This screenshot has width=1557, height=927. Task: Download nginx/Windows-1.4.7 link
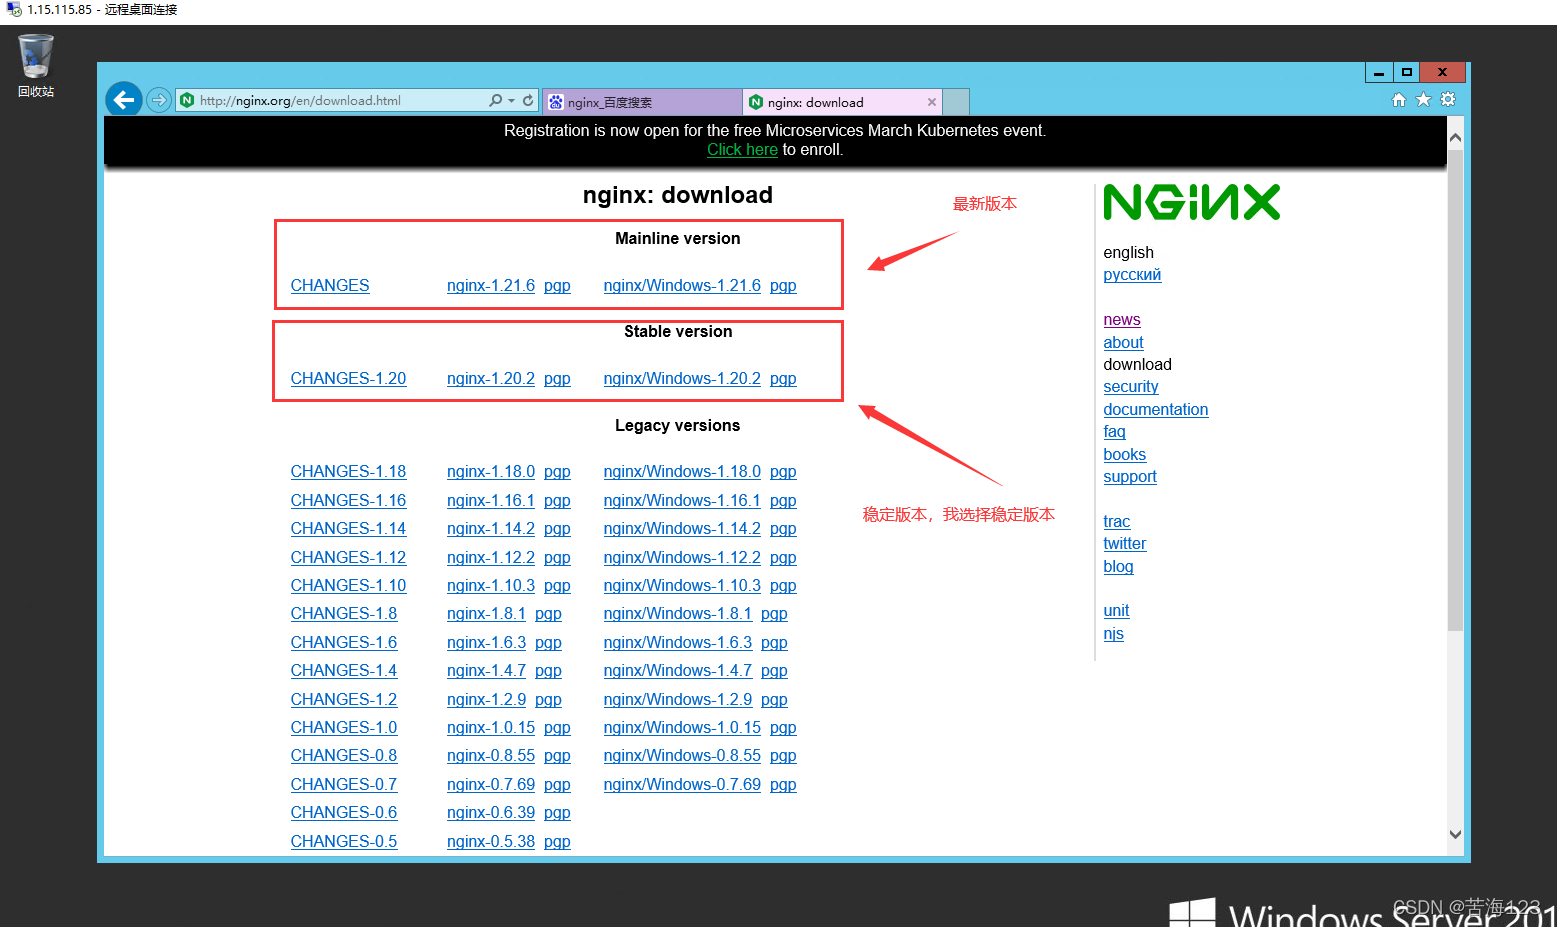pos(678,670)
